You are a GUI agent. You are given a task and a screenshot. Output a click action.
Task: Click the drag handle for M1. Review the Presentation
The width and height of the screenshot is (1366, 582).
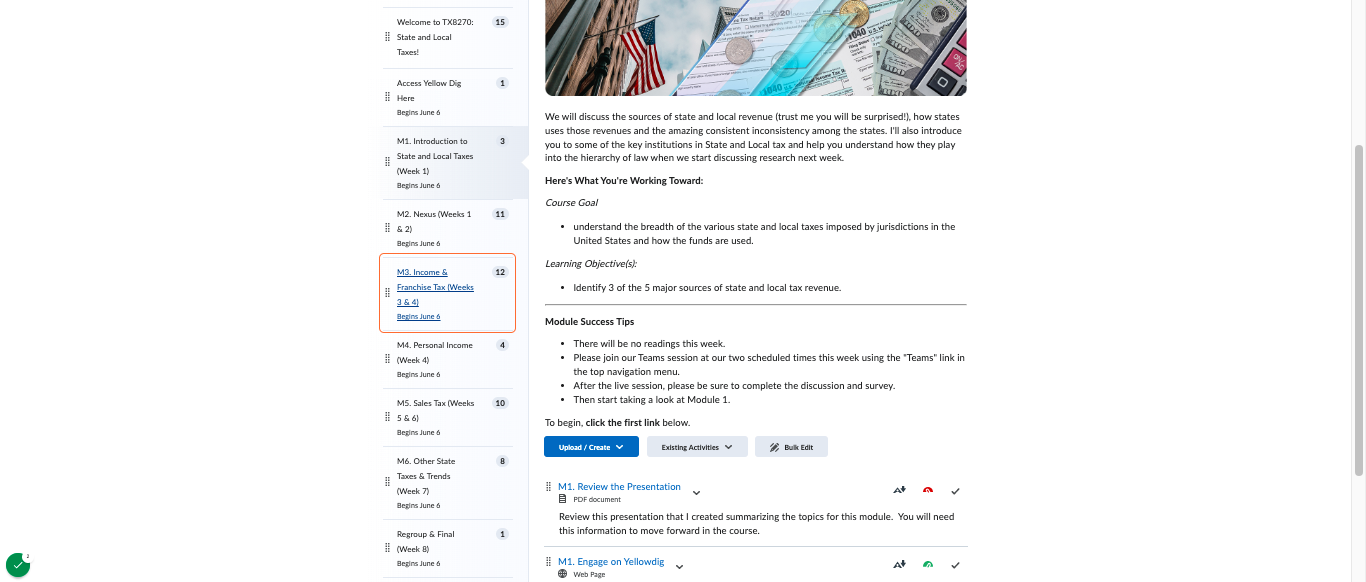coord(548,487)
